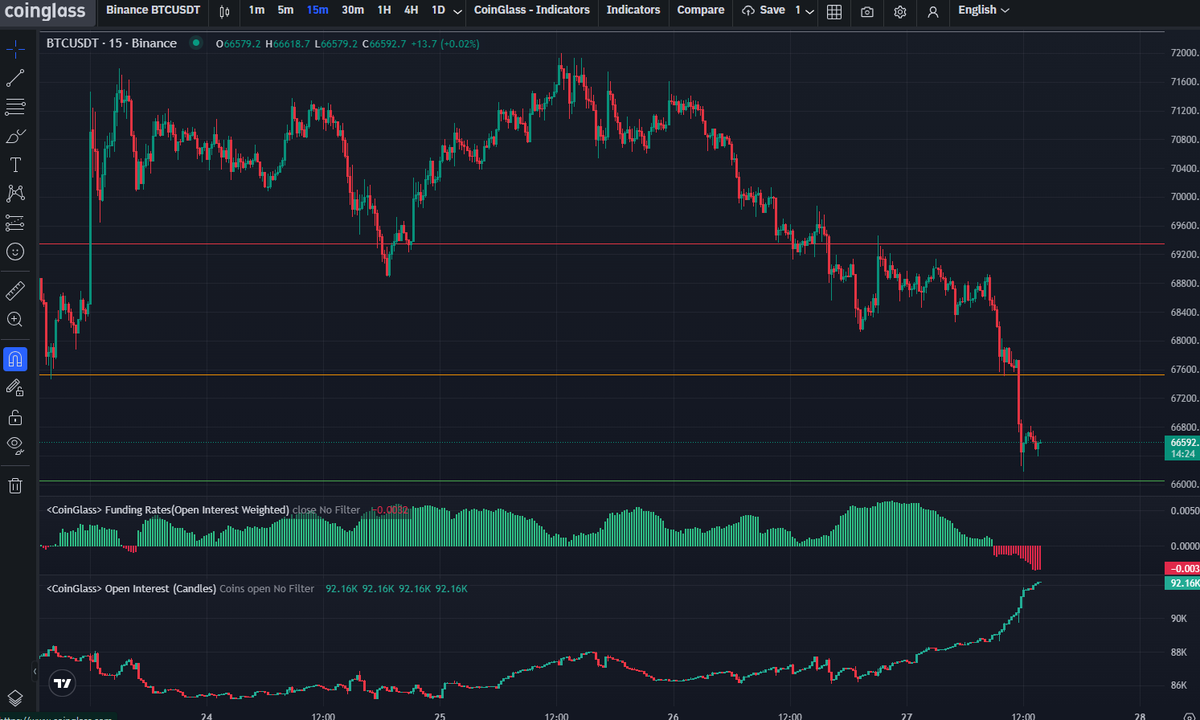Click the funding rate value label -0.003

(x=1183, y=568)
